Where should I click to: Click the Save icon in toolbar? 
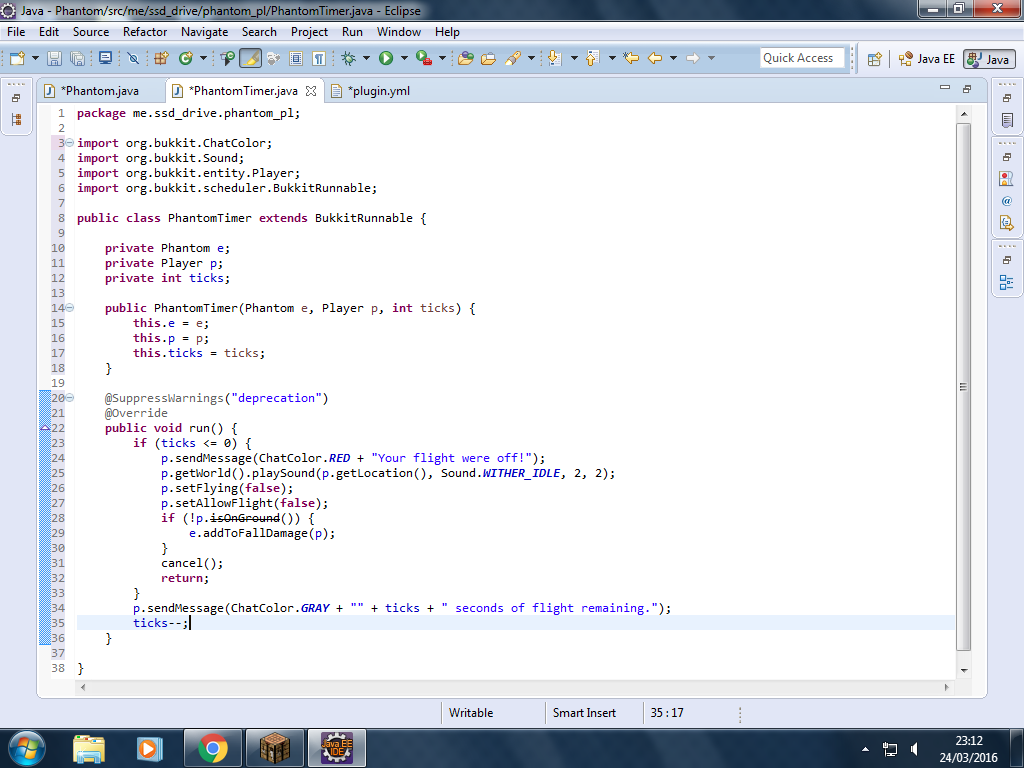tap(55, 59)
